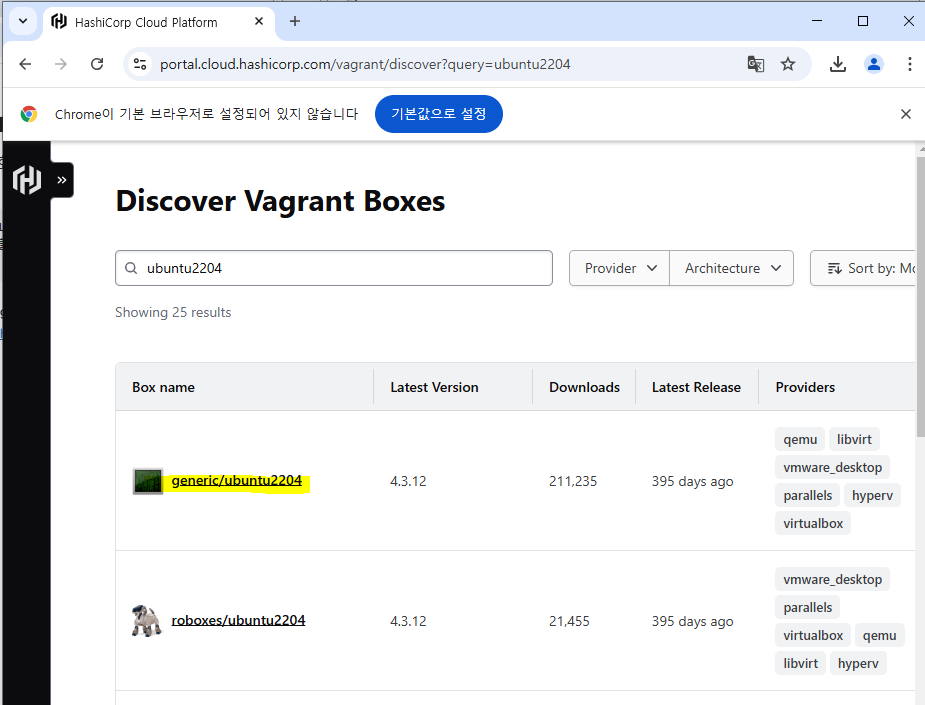
Task: Click the search box containing ubuntu2204
Action: click(334, 268)
